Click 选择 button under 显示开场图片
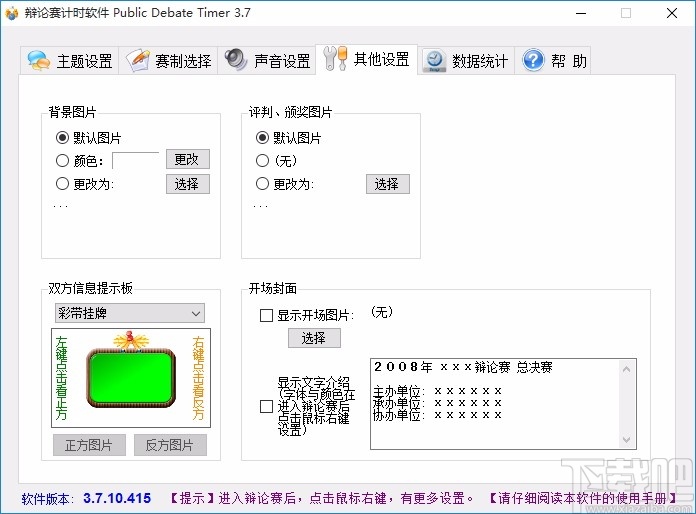This screenshot has width=696, height=514. 314,338
